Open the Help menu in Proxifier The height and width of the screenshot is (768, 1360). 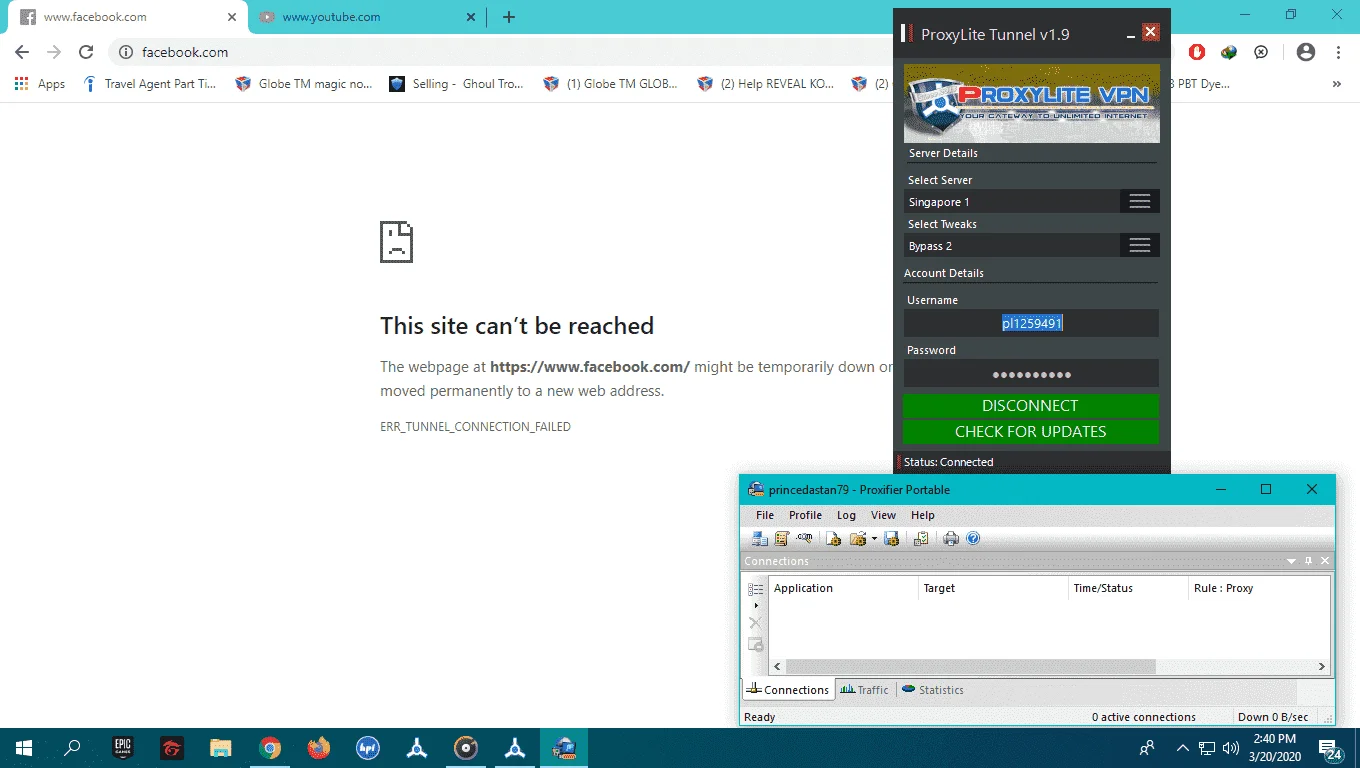[x=922, y=515]
